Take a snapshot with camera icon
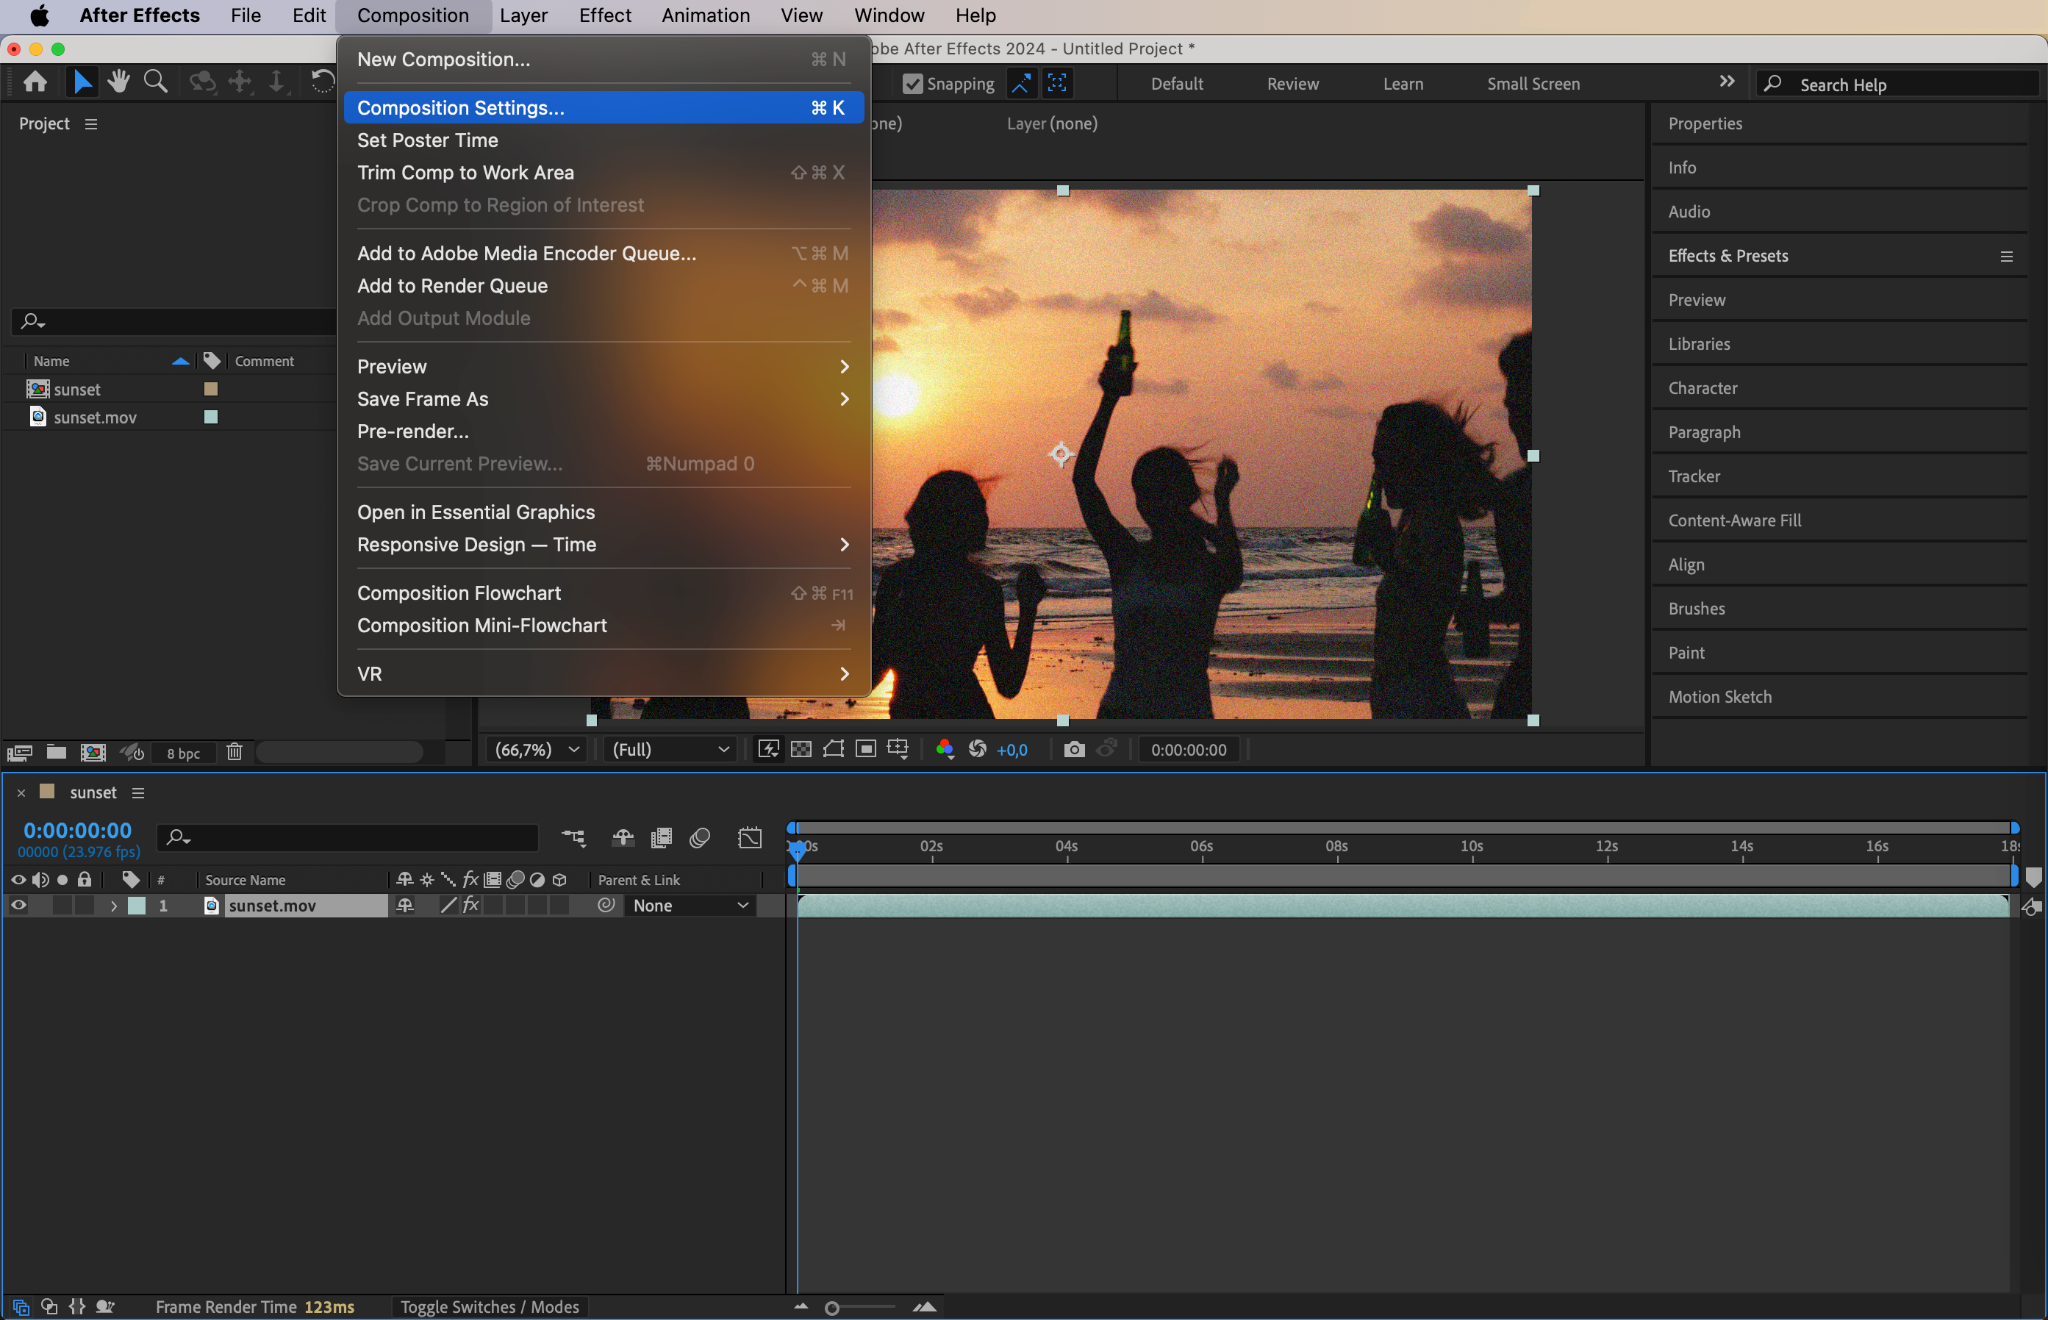This screenshot has height=1320, width=2048. 1074,749
